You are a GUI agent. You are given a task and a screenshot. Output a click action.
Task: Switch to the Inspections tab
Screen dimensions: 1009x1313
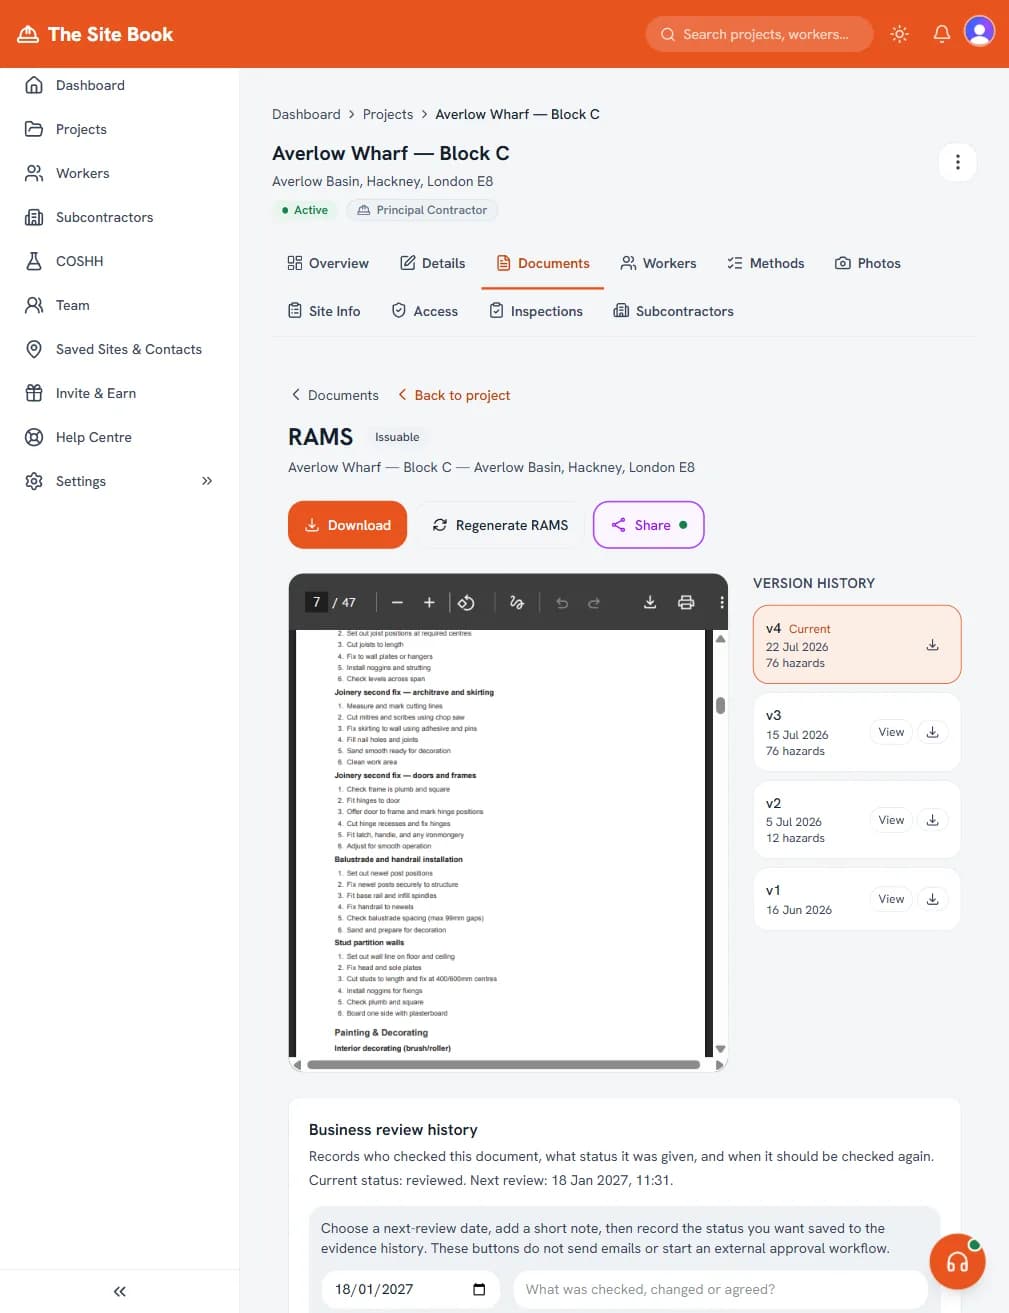[x=536, y=311]
